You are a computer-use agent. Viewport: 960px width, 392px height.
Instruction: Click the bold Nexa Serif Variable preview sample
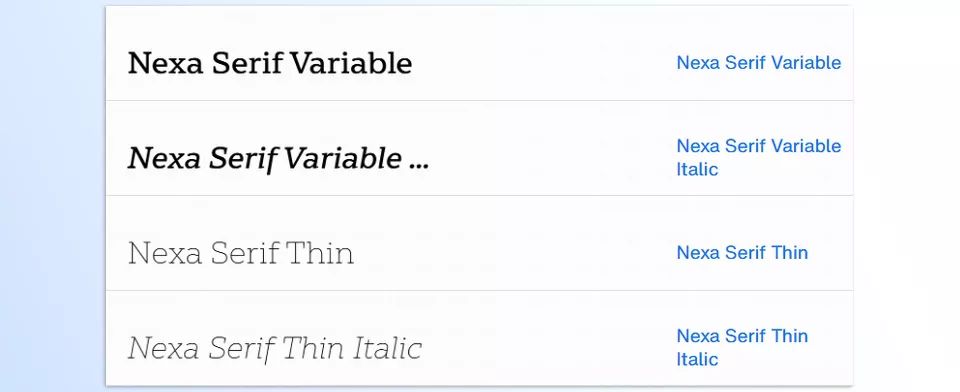(x=270, y=62)
